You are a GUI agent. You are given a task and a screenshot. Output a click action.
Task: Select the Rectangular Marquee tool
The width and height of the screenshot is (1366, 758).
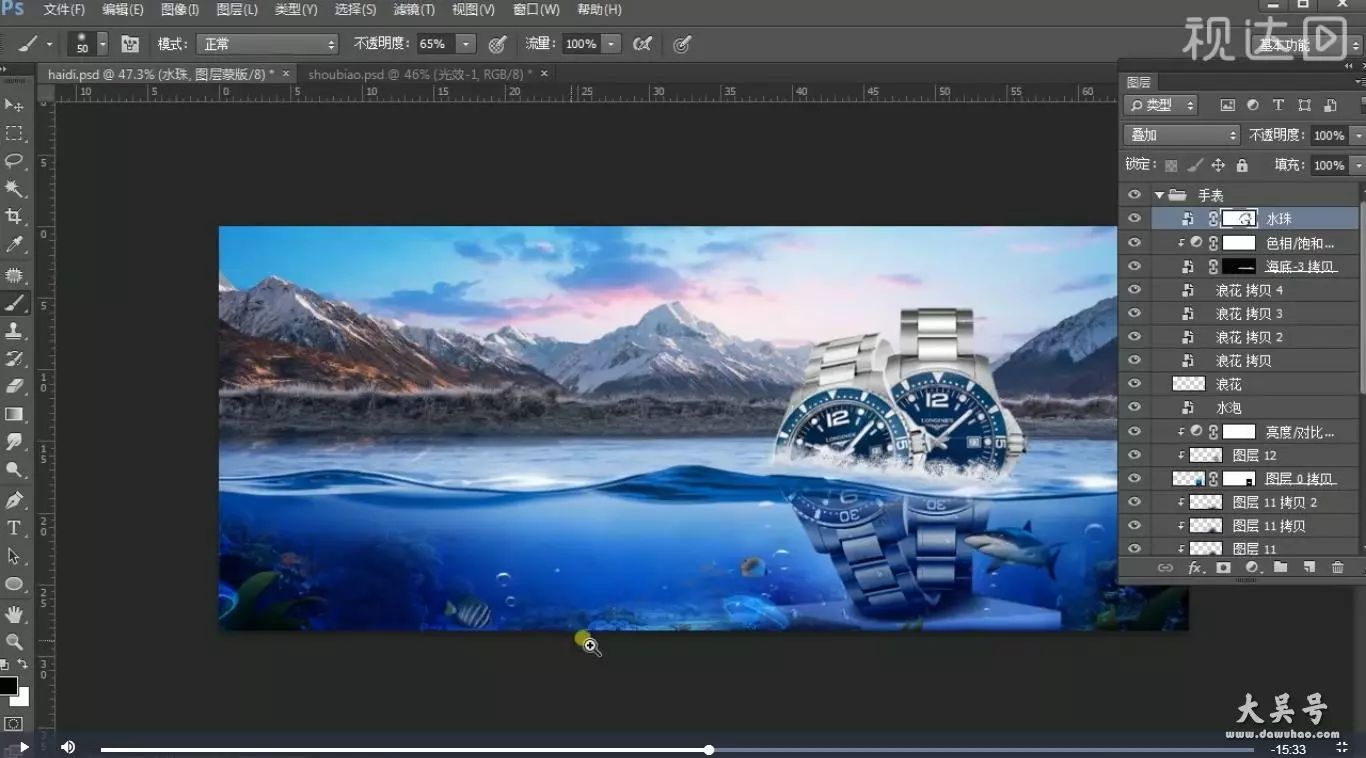[x=14, y=133]
